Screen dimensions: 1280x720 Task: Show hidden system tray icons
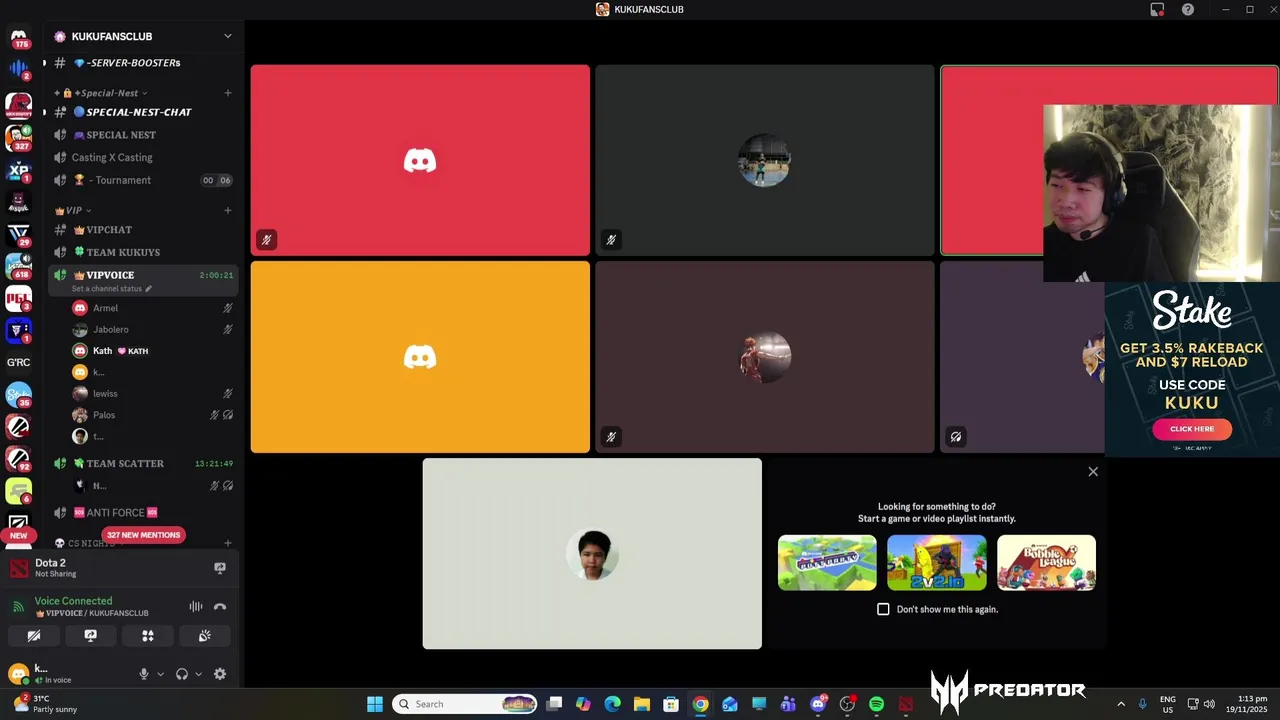point(1120,704)
